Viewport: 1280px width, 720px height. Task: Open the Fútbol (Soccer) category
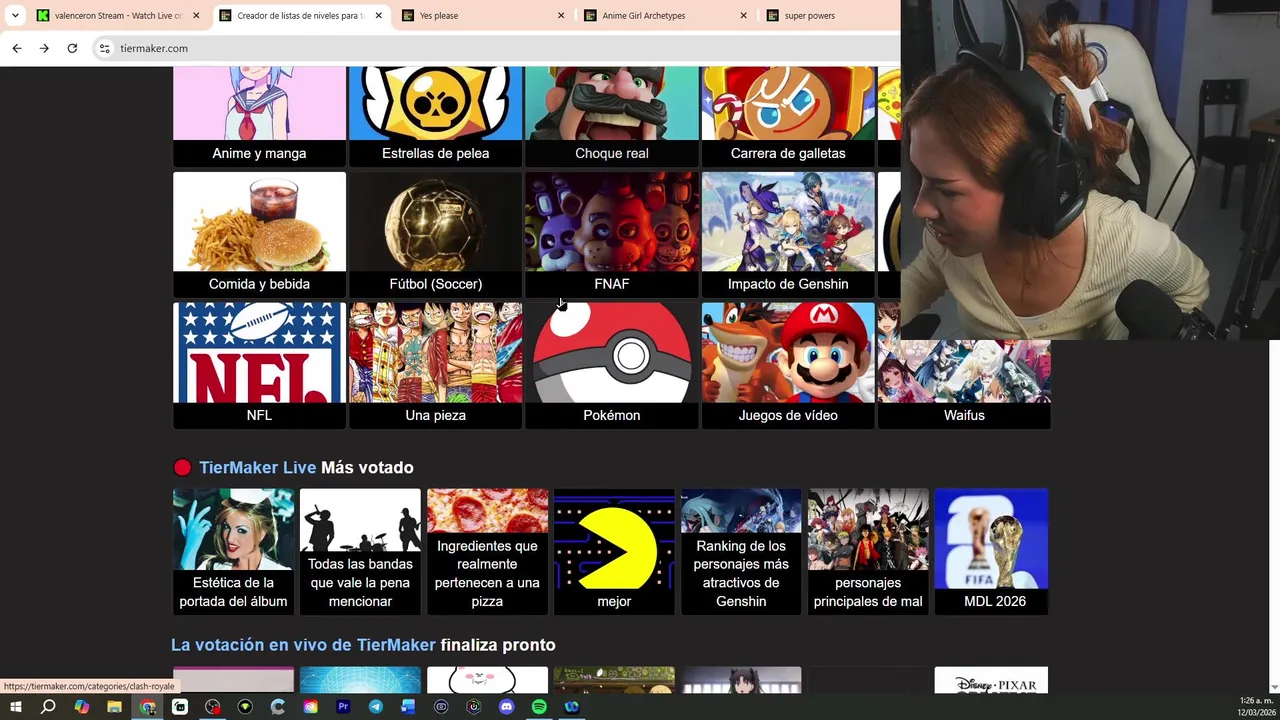click(x=435, y=235)
